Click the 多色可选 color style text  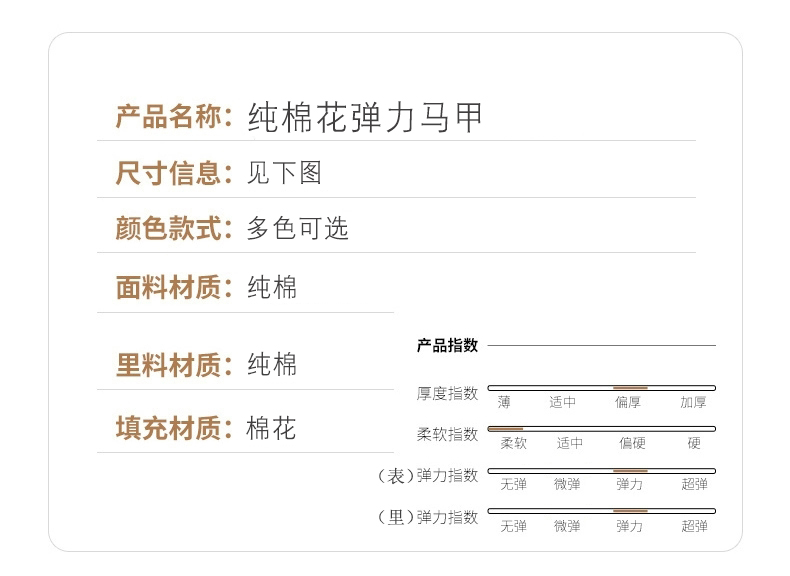(297, 228)
